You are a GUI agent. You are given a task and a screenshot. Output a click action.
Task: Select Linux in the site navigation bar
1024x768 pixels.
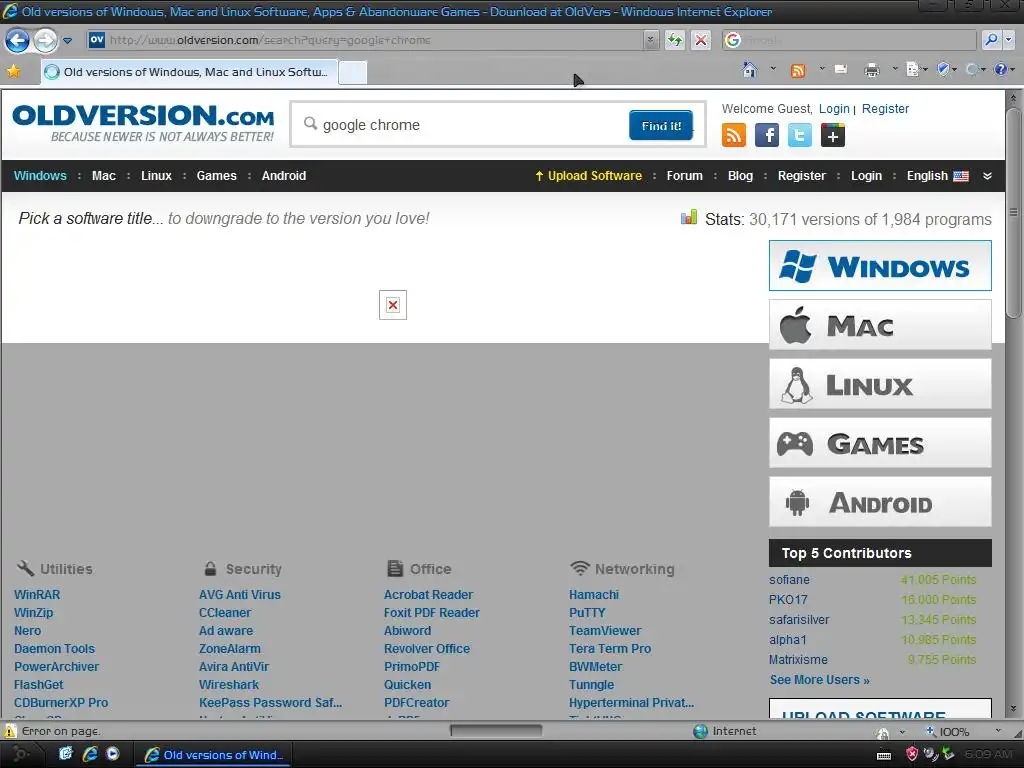[156, 176]
